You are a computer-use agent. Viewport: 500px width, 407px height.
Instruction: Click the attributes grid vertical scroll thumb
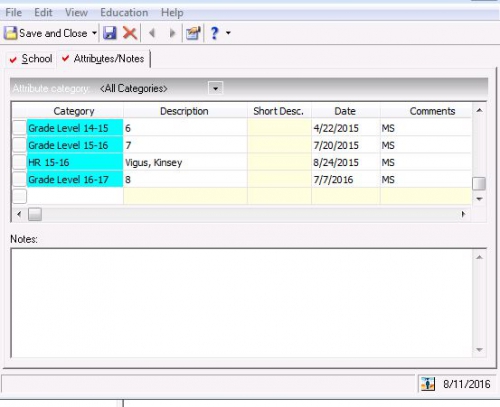click(479, 183)
